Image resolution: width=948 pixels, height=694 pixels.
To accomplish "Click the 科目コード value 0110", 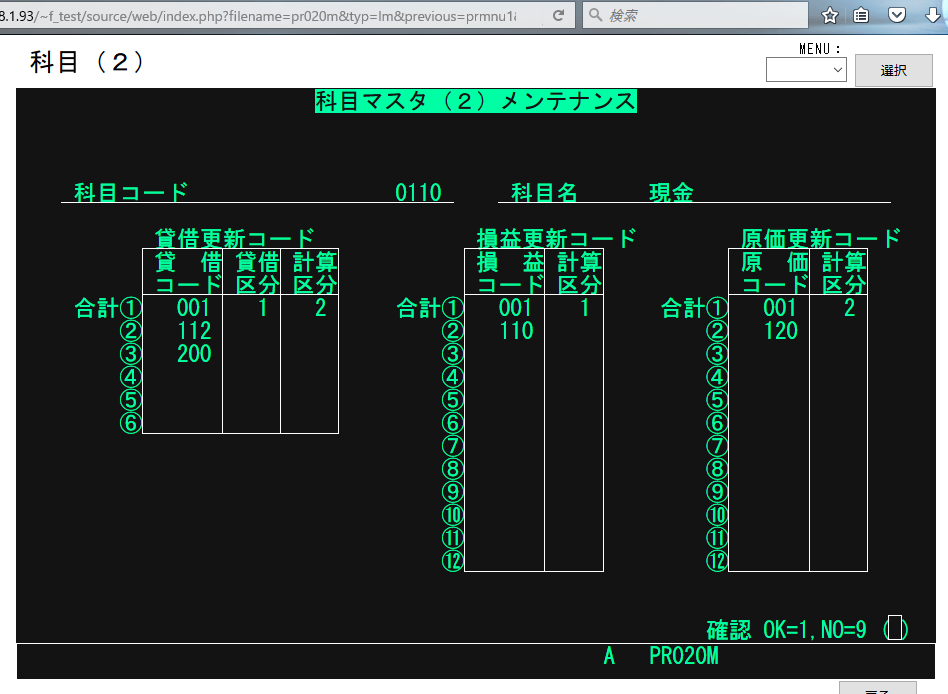I will (418, 193).
